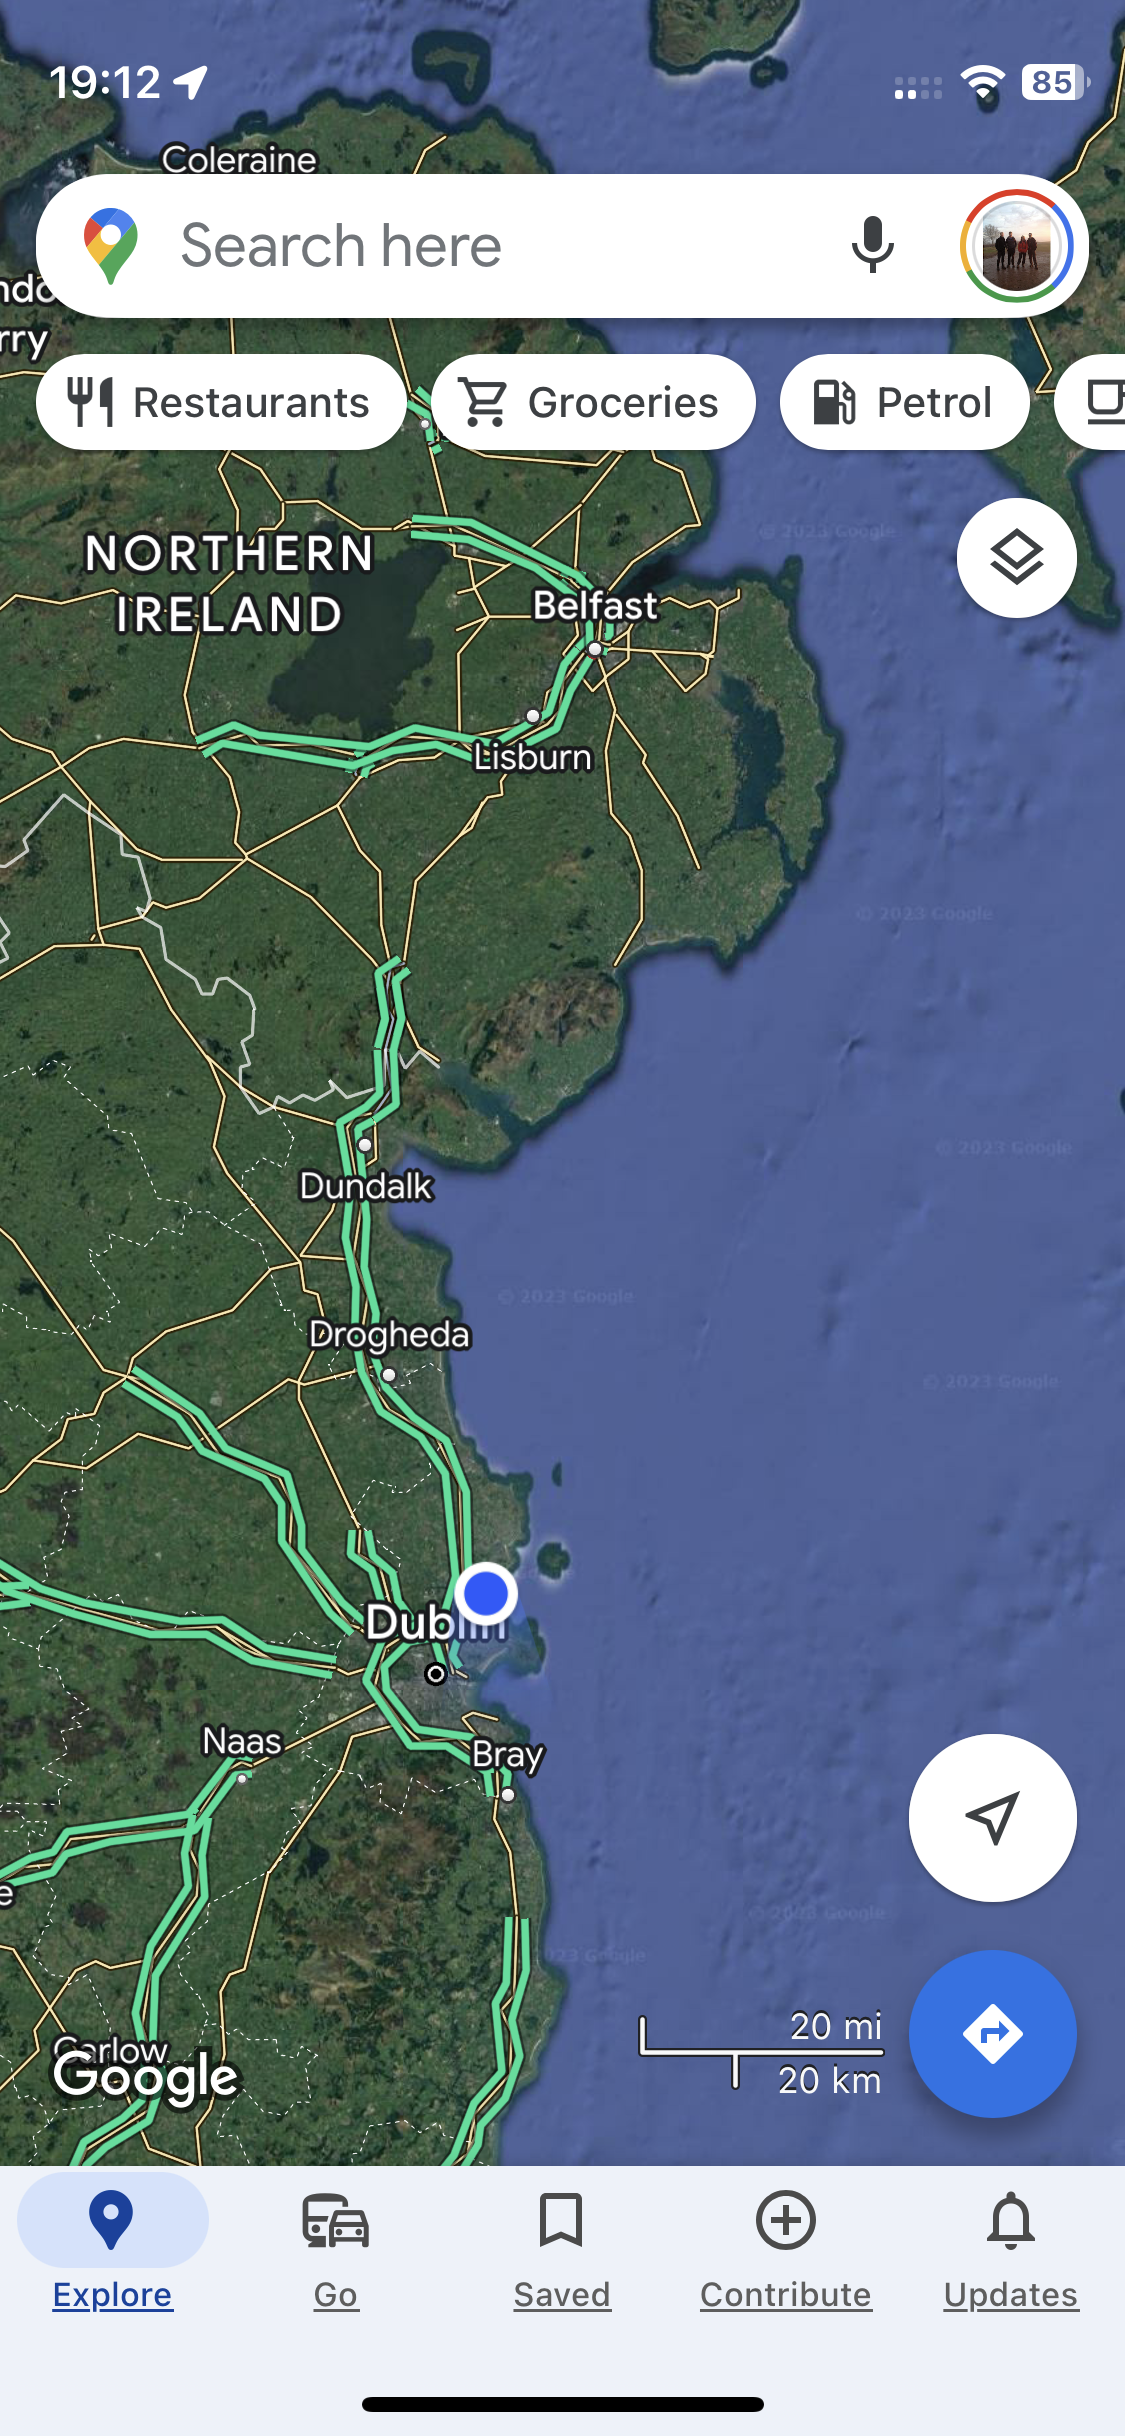Open the map layers button
This screenshot has width=1125, height=2436.
coord(1016,557)
